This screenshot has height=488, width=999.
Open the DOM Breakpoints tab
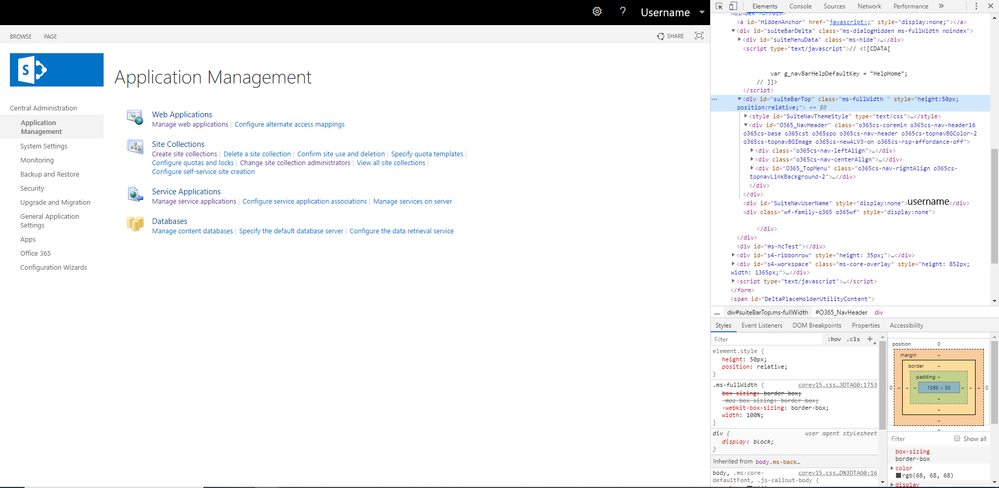pos(817,326)
